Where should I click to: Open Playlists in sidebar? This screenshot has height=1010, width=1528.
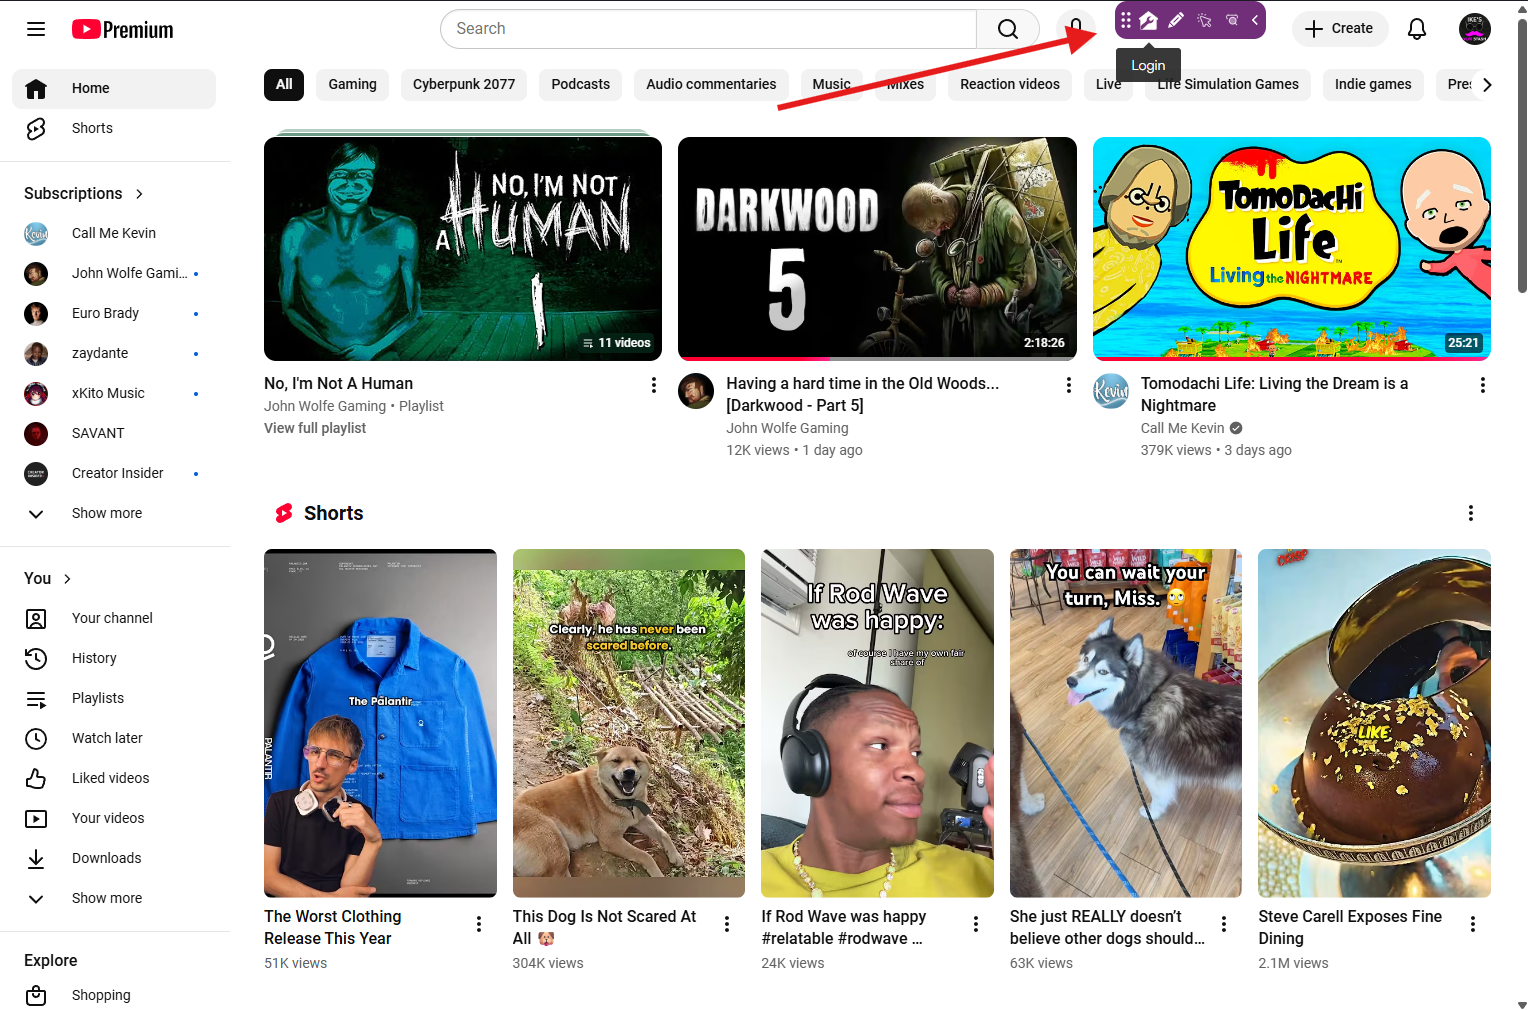(x=114, y=698)
